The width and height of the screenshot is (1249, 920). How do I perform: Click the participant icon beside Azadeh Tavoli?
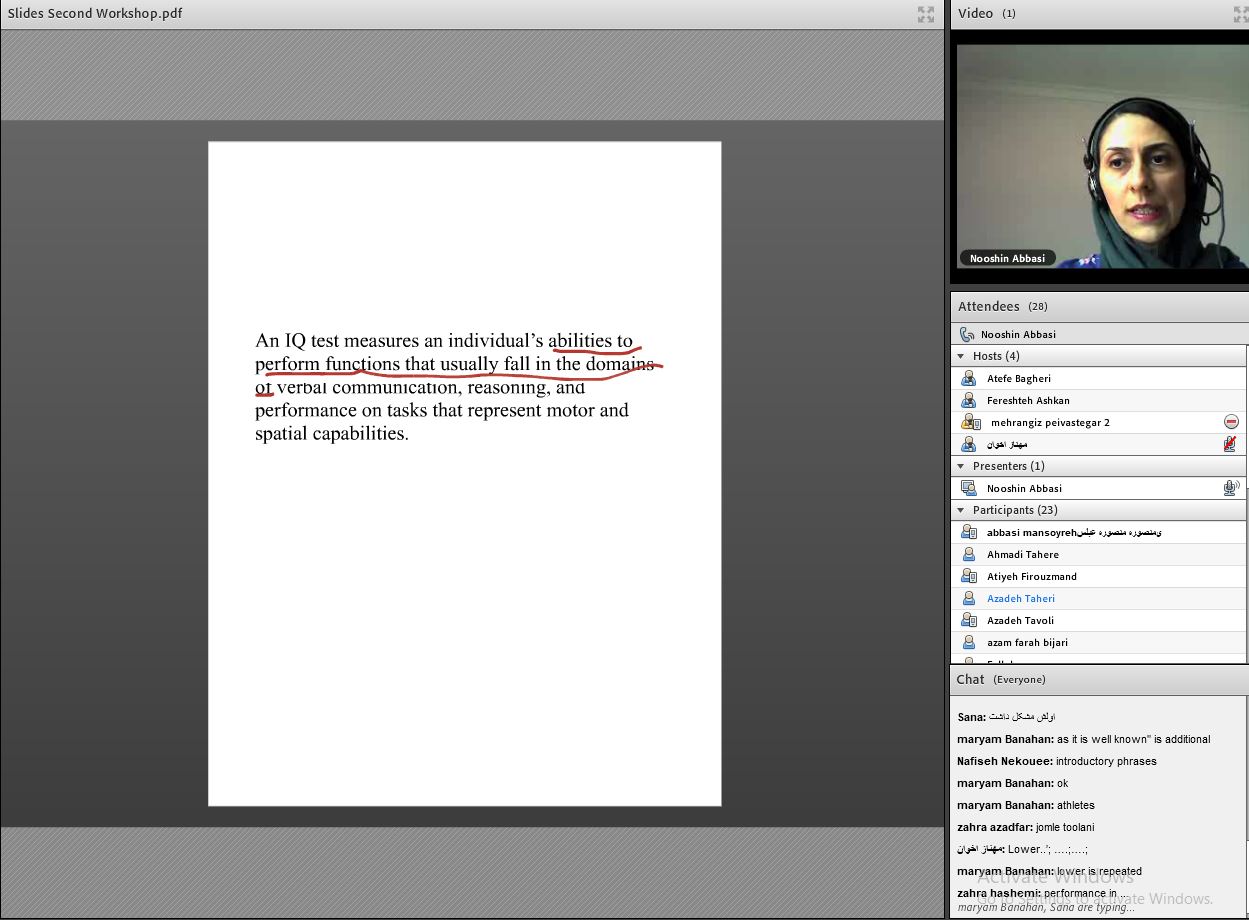[968, 620]
